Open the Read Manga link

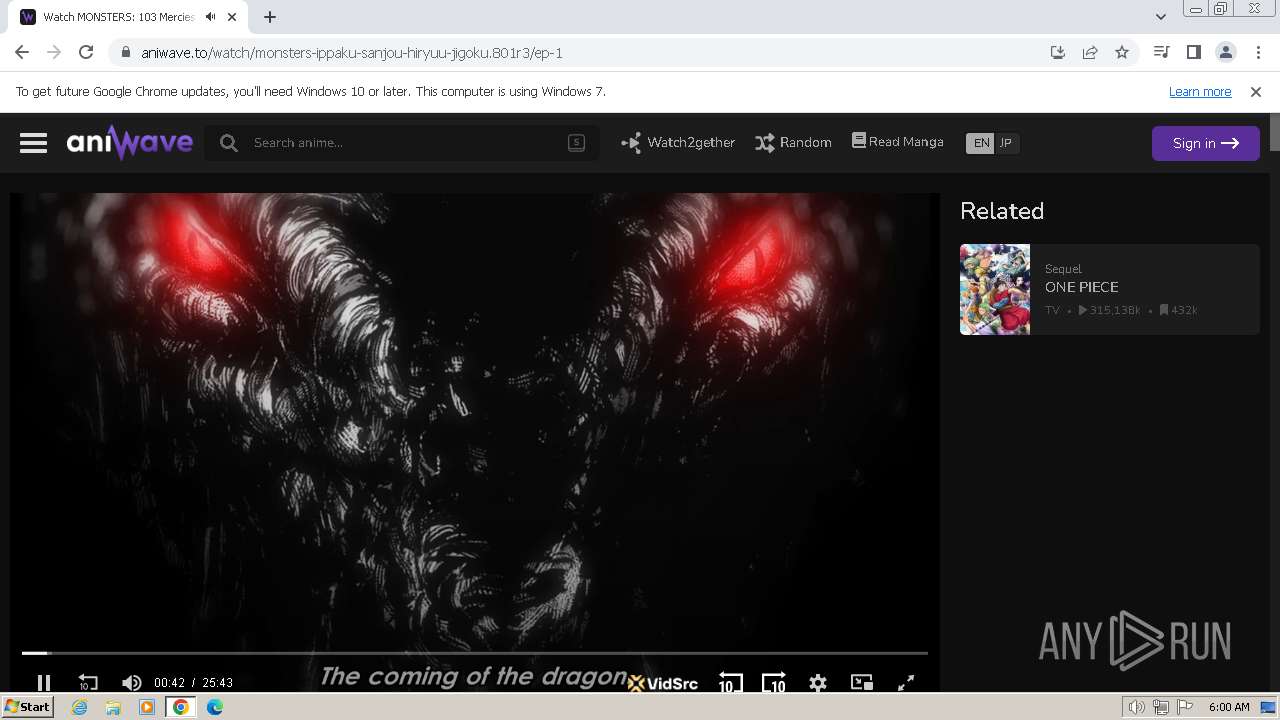(x=898, y=142)
